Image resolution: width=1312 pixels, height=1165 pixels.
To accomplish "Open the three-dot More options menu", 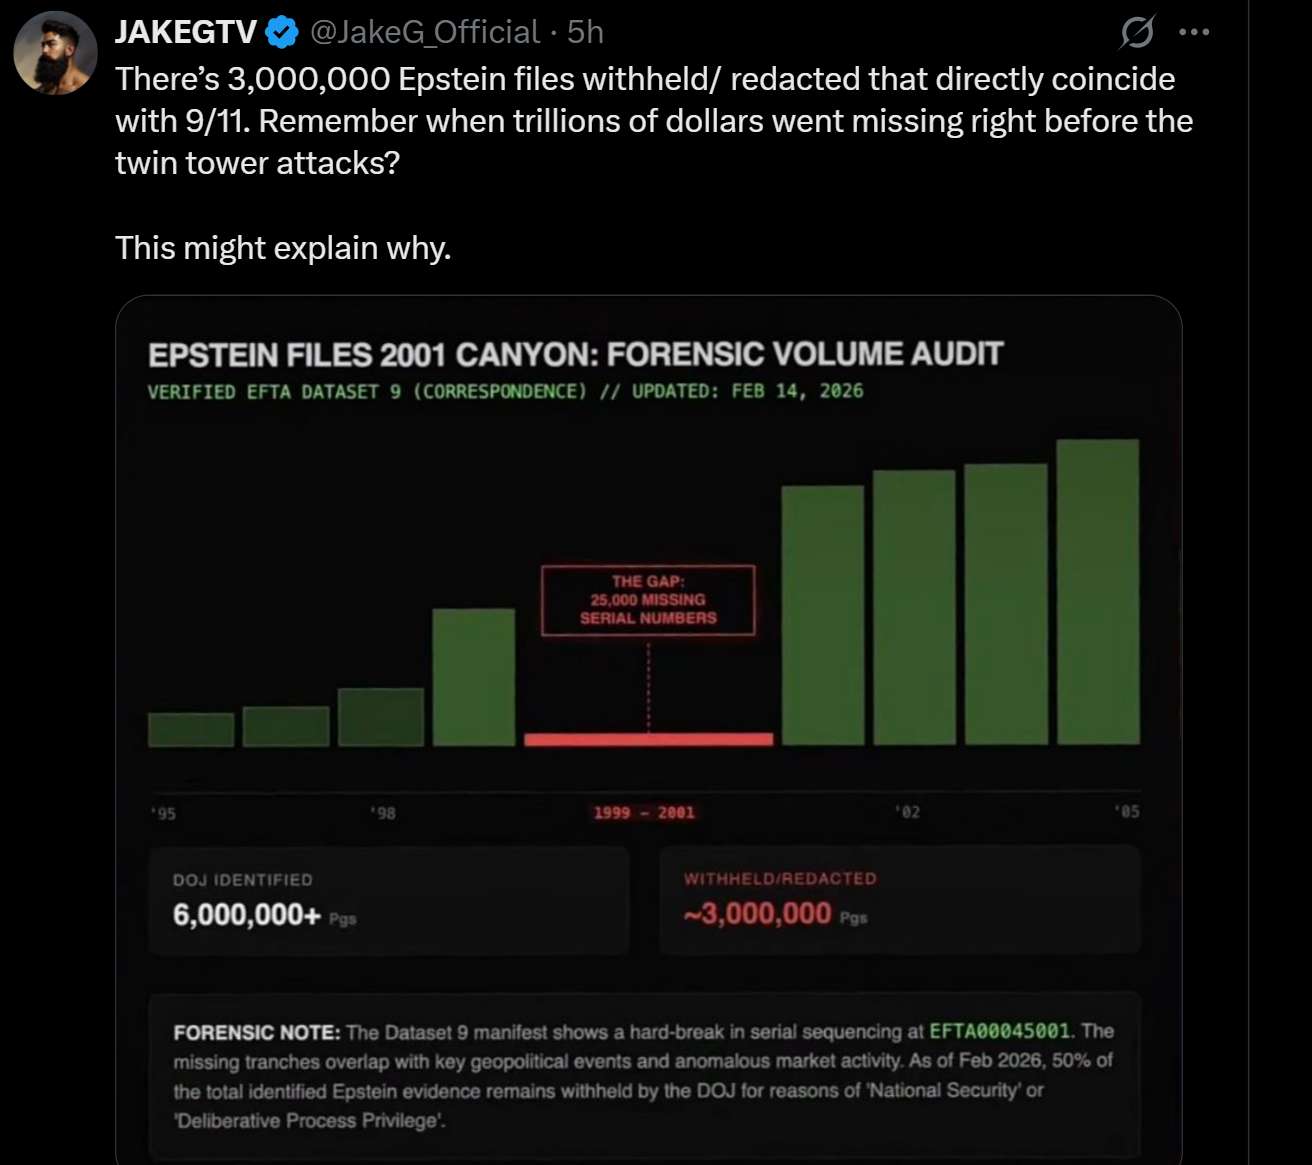I will coord(1194,33).
